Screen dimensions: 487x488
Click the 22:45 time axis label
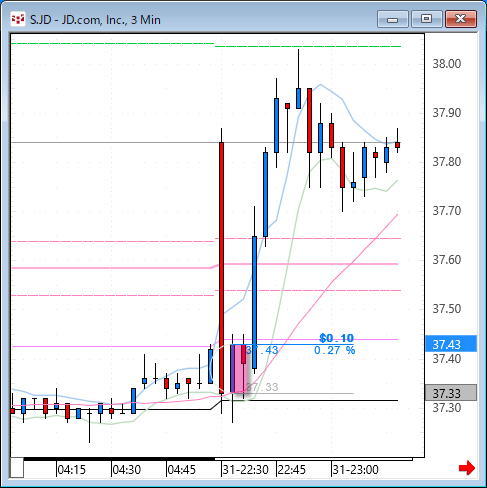pos(291,470)
